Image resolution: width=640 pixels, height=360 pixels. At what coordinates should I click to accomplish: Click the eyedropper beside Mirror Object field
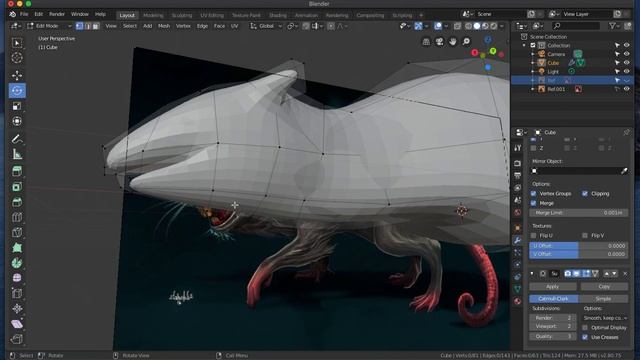pyautogui.click(x=624, y=171)
